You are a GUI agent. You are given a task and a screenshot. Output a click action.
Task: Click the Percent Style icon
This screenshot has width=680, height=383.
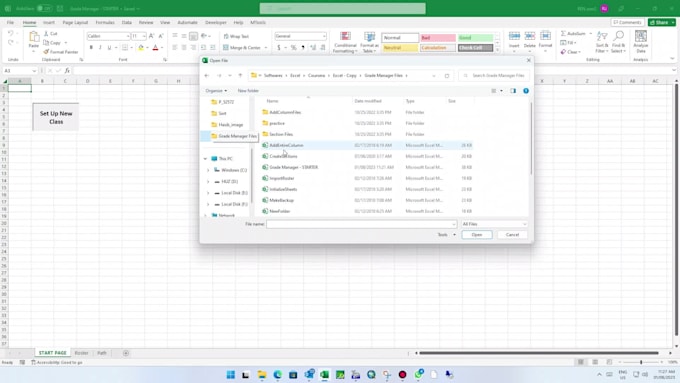pos(294,48)
